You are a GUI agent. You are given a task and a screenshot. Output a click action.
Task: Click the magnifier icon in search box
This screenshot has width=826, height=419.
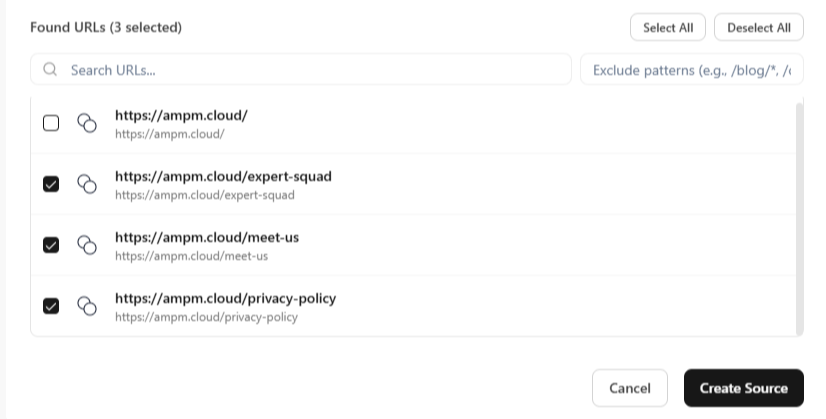pyautogui.click(x=50, y=70)
